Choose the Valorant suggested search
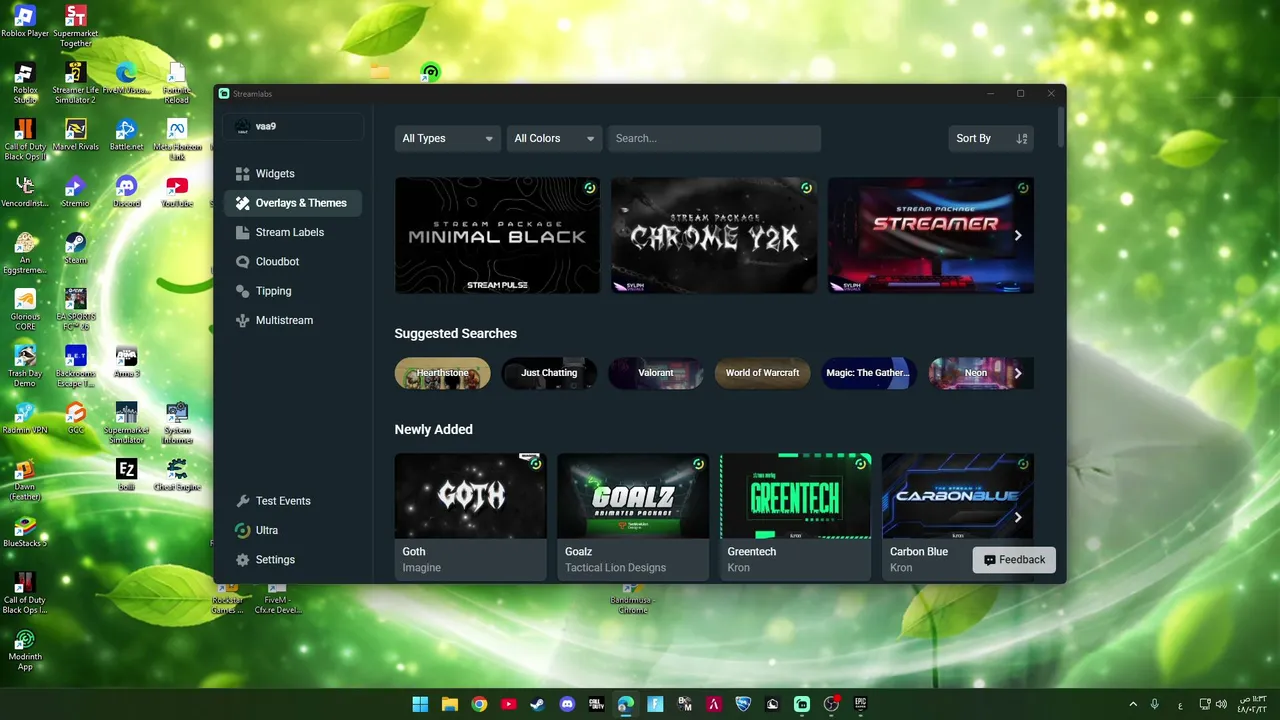1280x720 pixels. point(656,373)
